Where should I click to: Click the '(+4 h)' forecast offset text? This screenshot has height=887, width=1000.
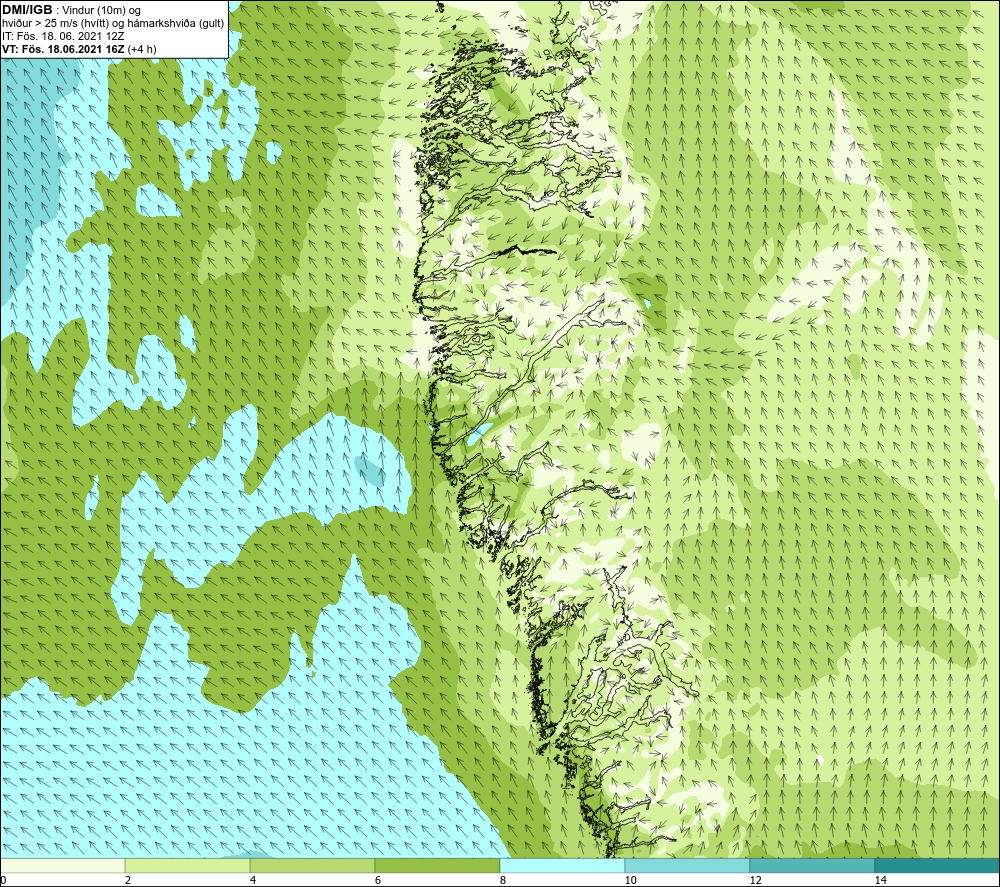pos(142,49)
